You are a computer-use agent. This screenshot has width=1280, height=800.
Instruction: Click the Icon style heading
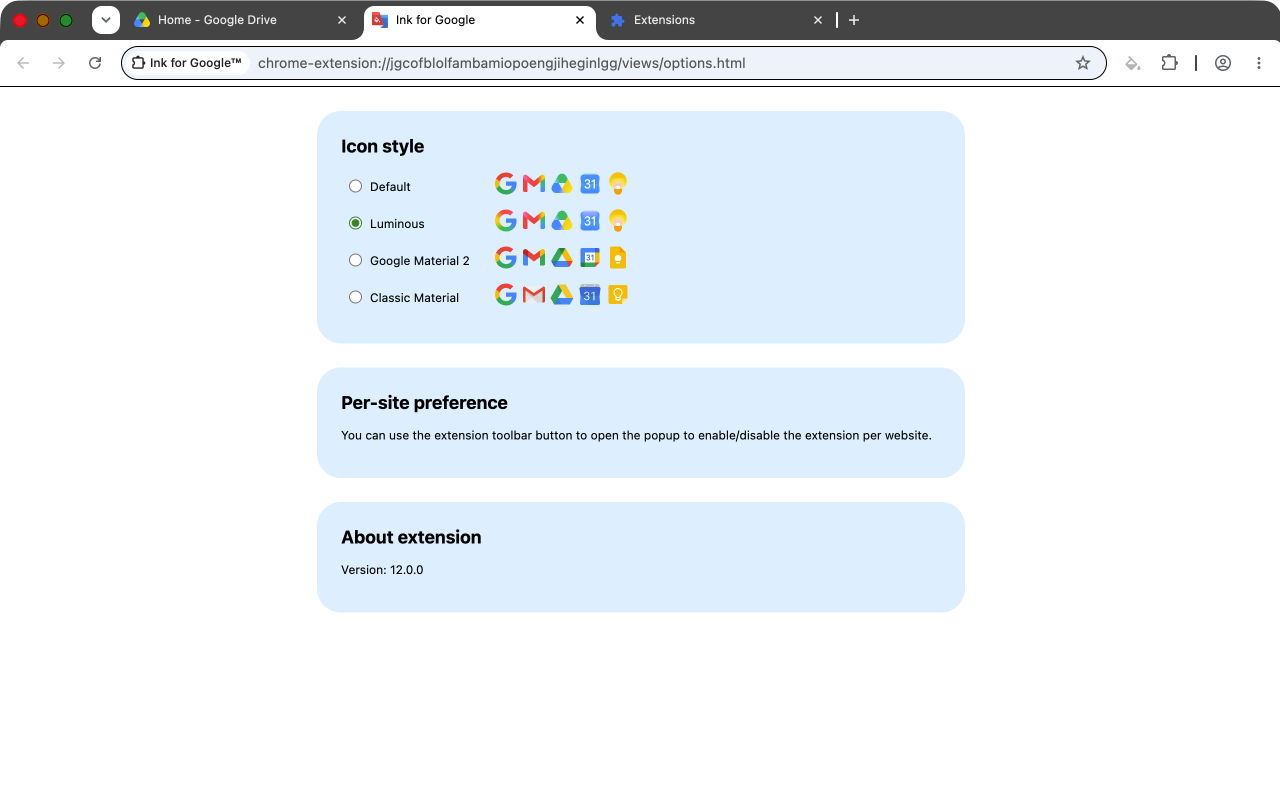(x=382, y=146)
